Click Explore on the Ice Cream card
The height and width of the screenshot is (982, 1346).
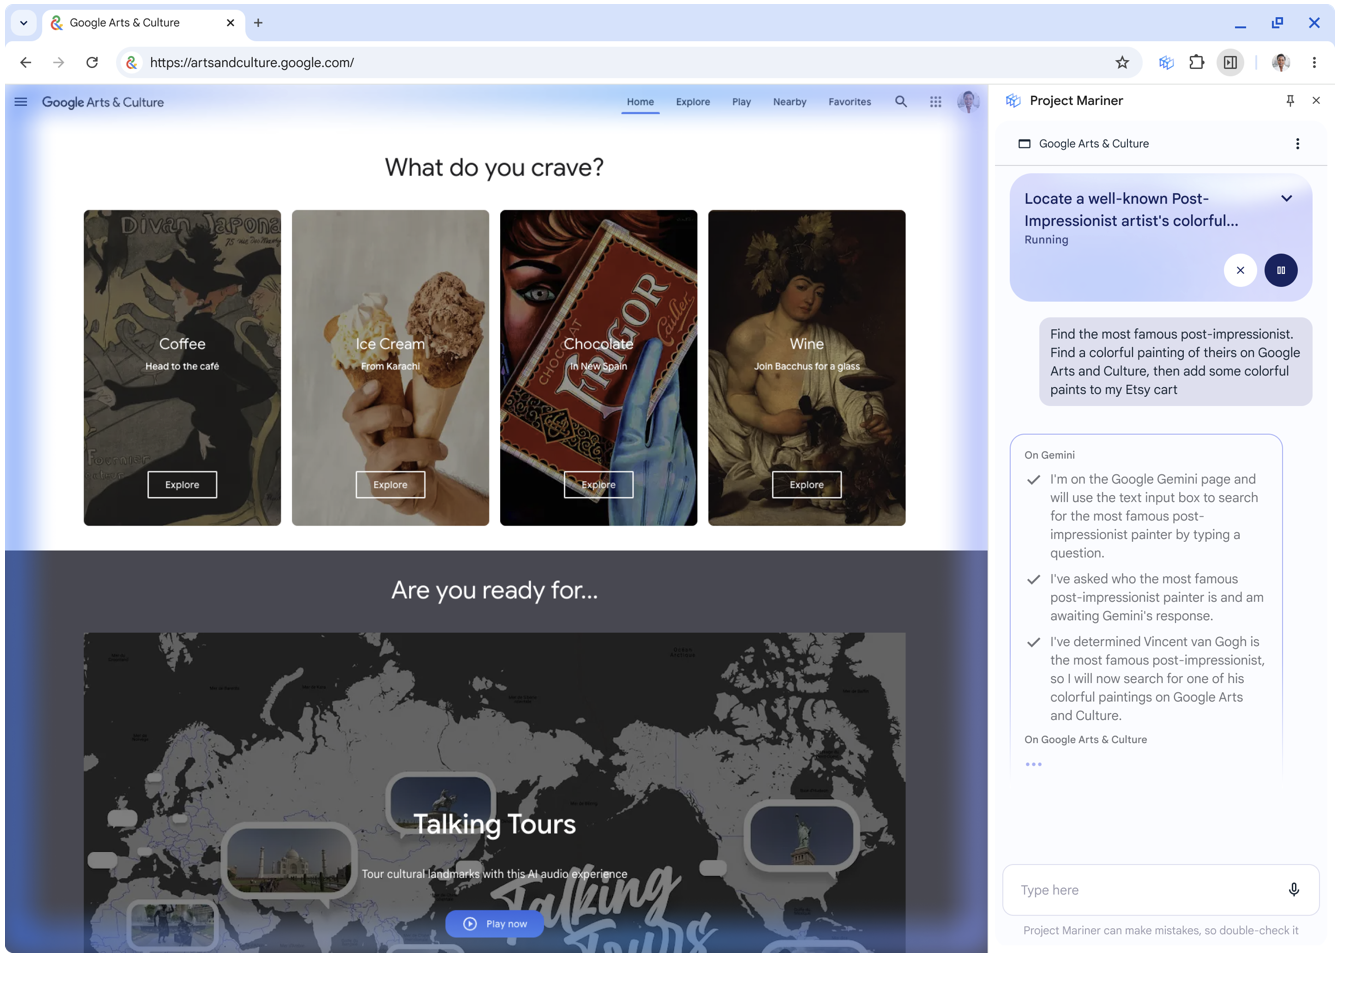click(390, 485)
